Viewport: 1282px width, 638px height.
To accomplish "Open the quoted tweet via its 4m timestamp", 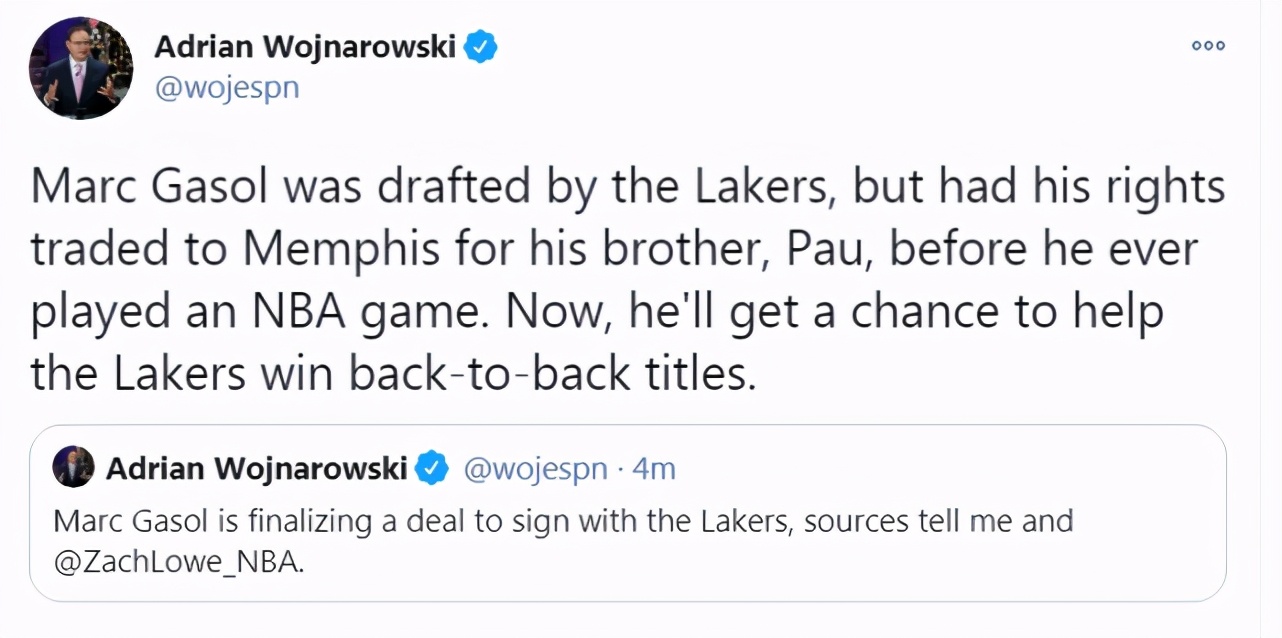I will tap(655, 468).
